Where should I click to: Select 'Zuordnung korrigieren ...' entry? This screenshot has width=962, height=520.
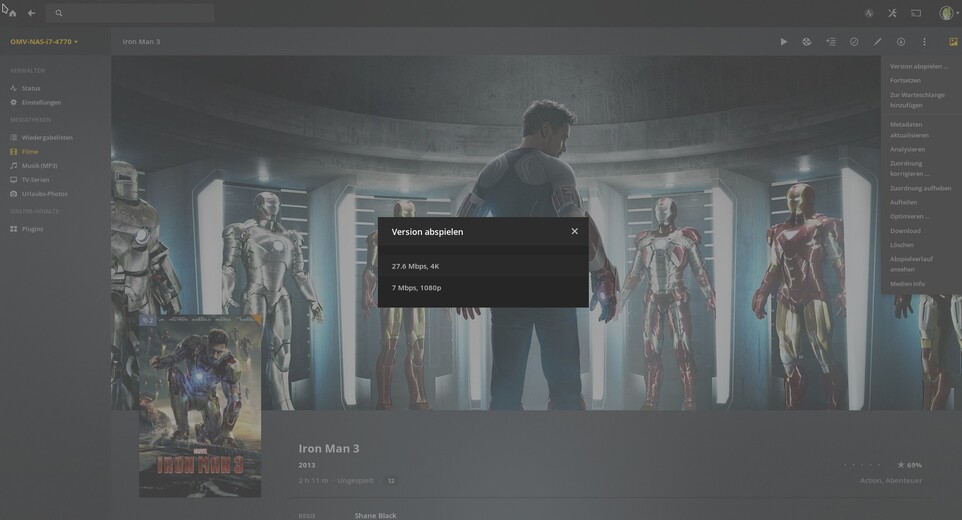coord(909,169)
